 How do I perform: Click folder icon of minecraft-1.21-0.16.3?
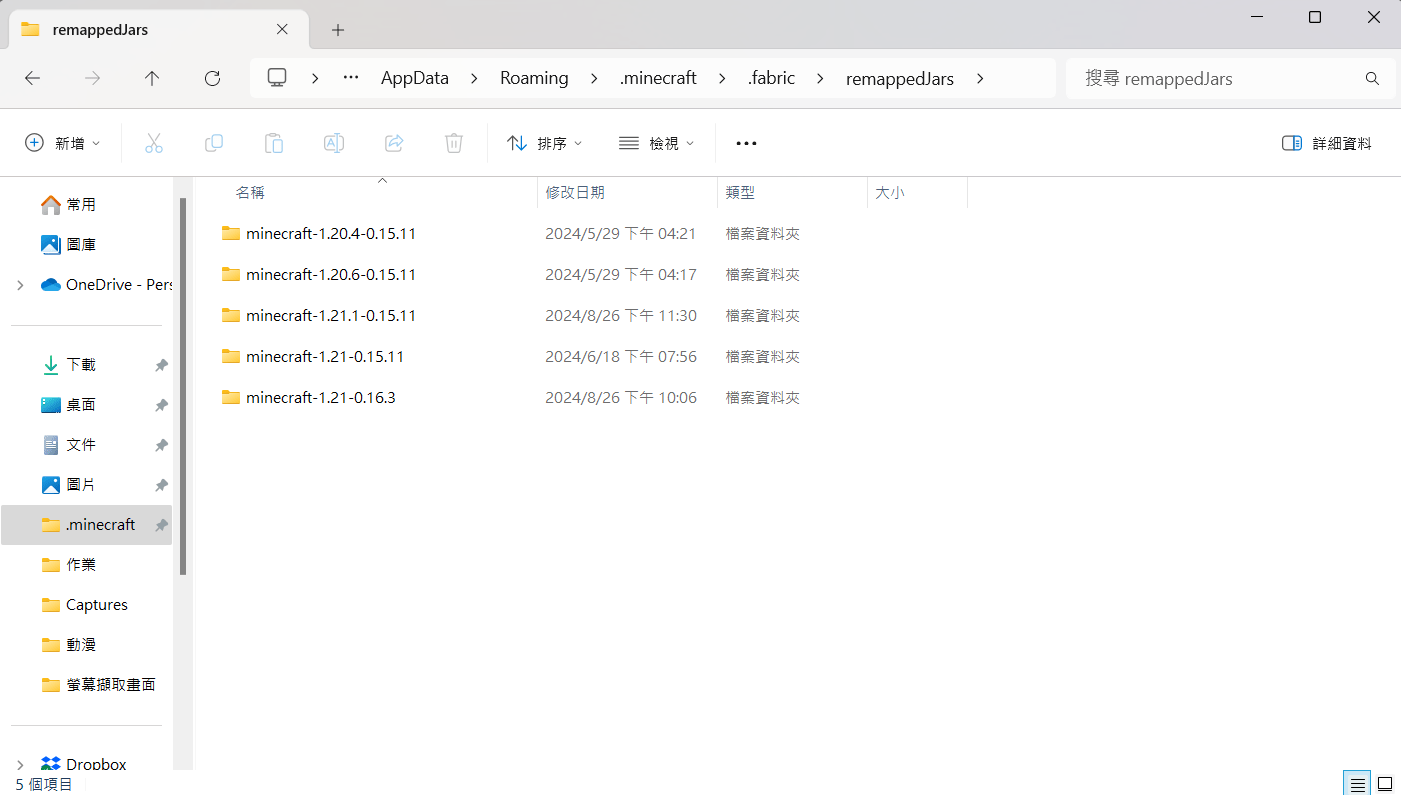(231, 397)
